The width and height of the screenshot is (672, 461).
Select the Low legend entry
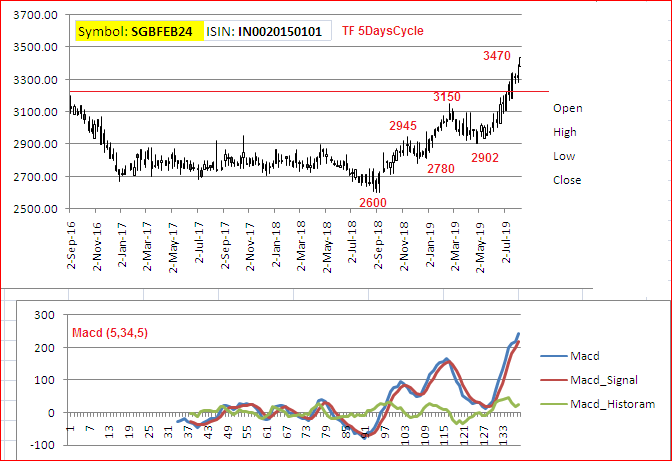[564, 156]
